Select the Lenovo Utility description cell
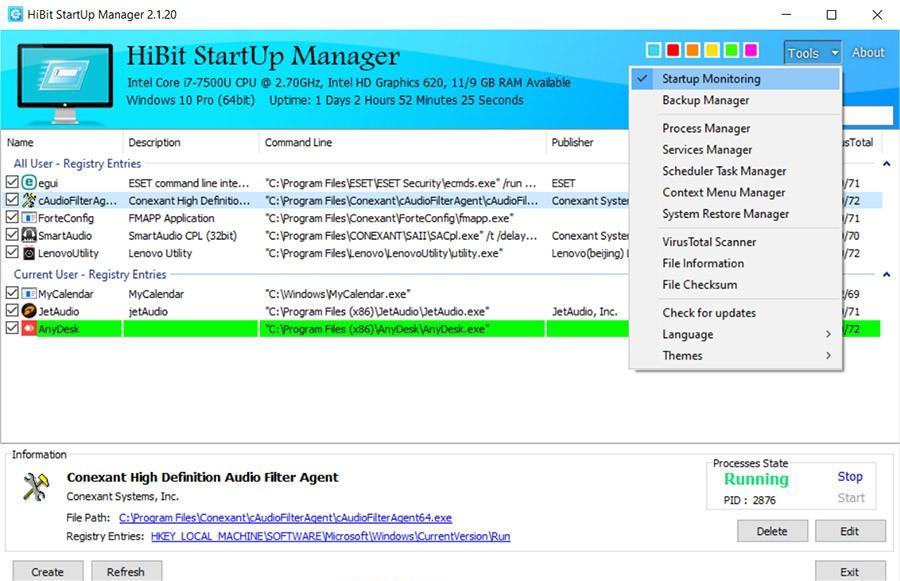 coord(160,253)
